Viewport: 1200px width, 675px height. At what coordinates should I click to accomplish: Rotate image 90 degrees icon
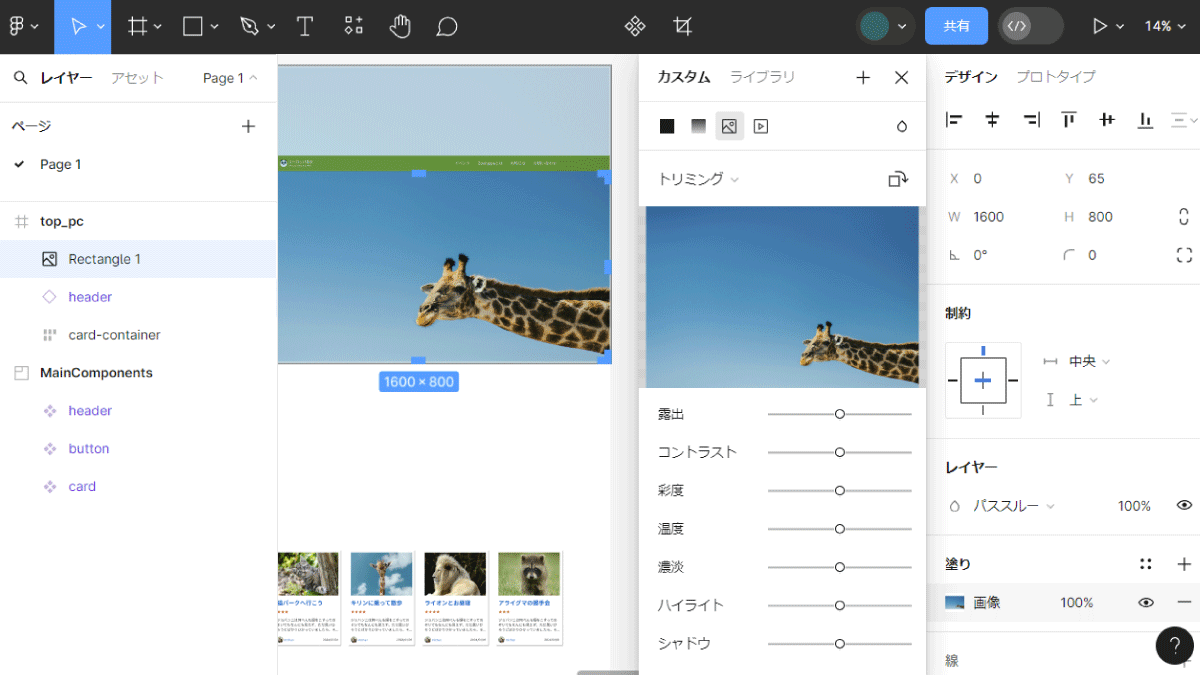[898, 179]
